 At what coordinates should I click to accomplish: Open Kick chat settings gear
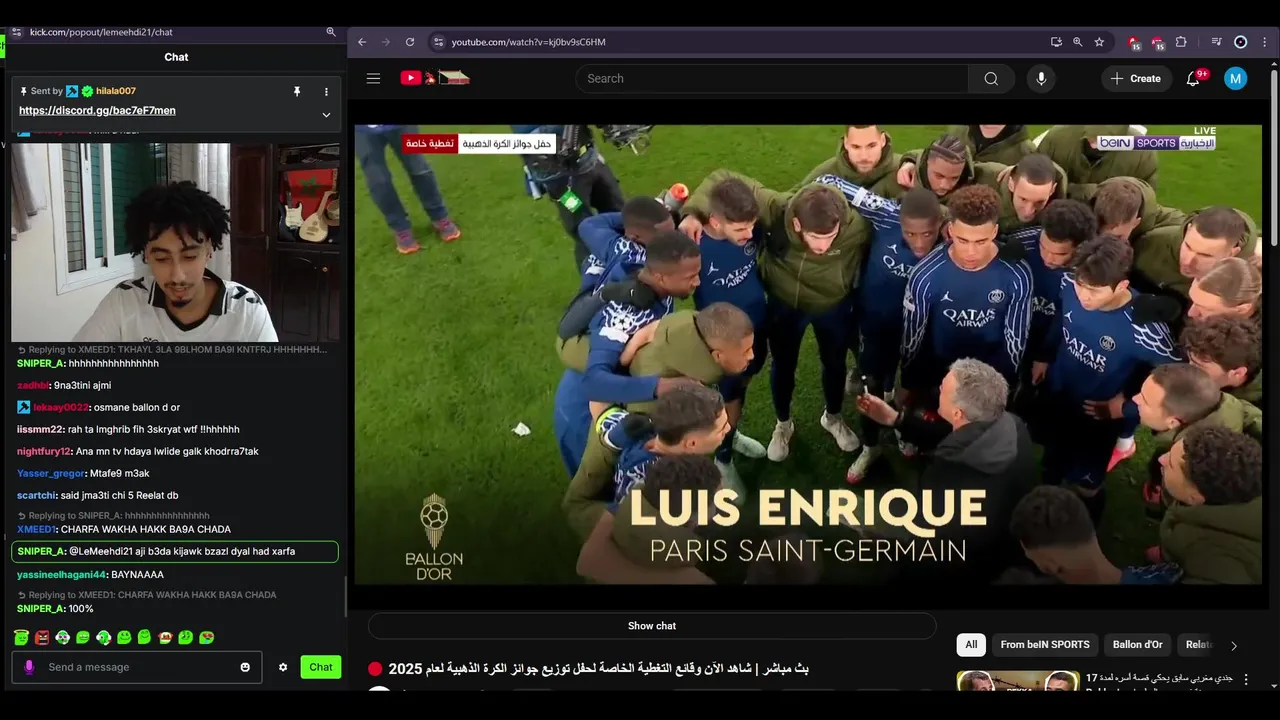click(283, 667)
